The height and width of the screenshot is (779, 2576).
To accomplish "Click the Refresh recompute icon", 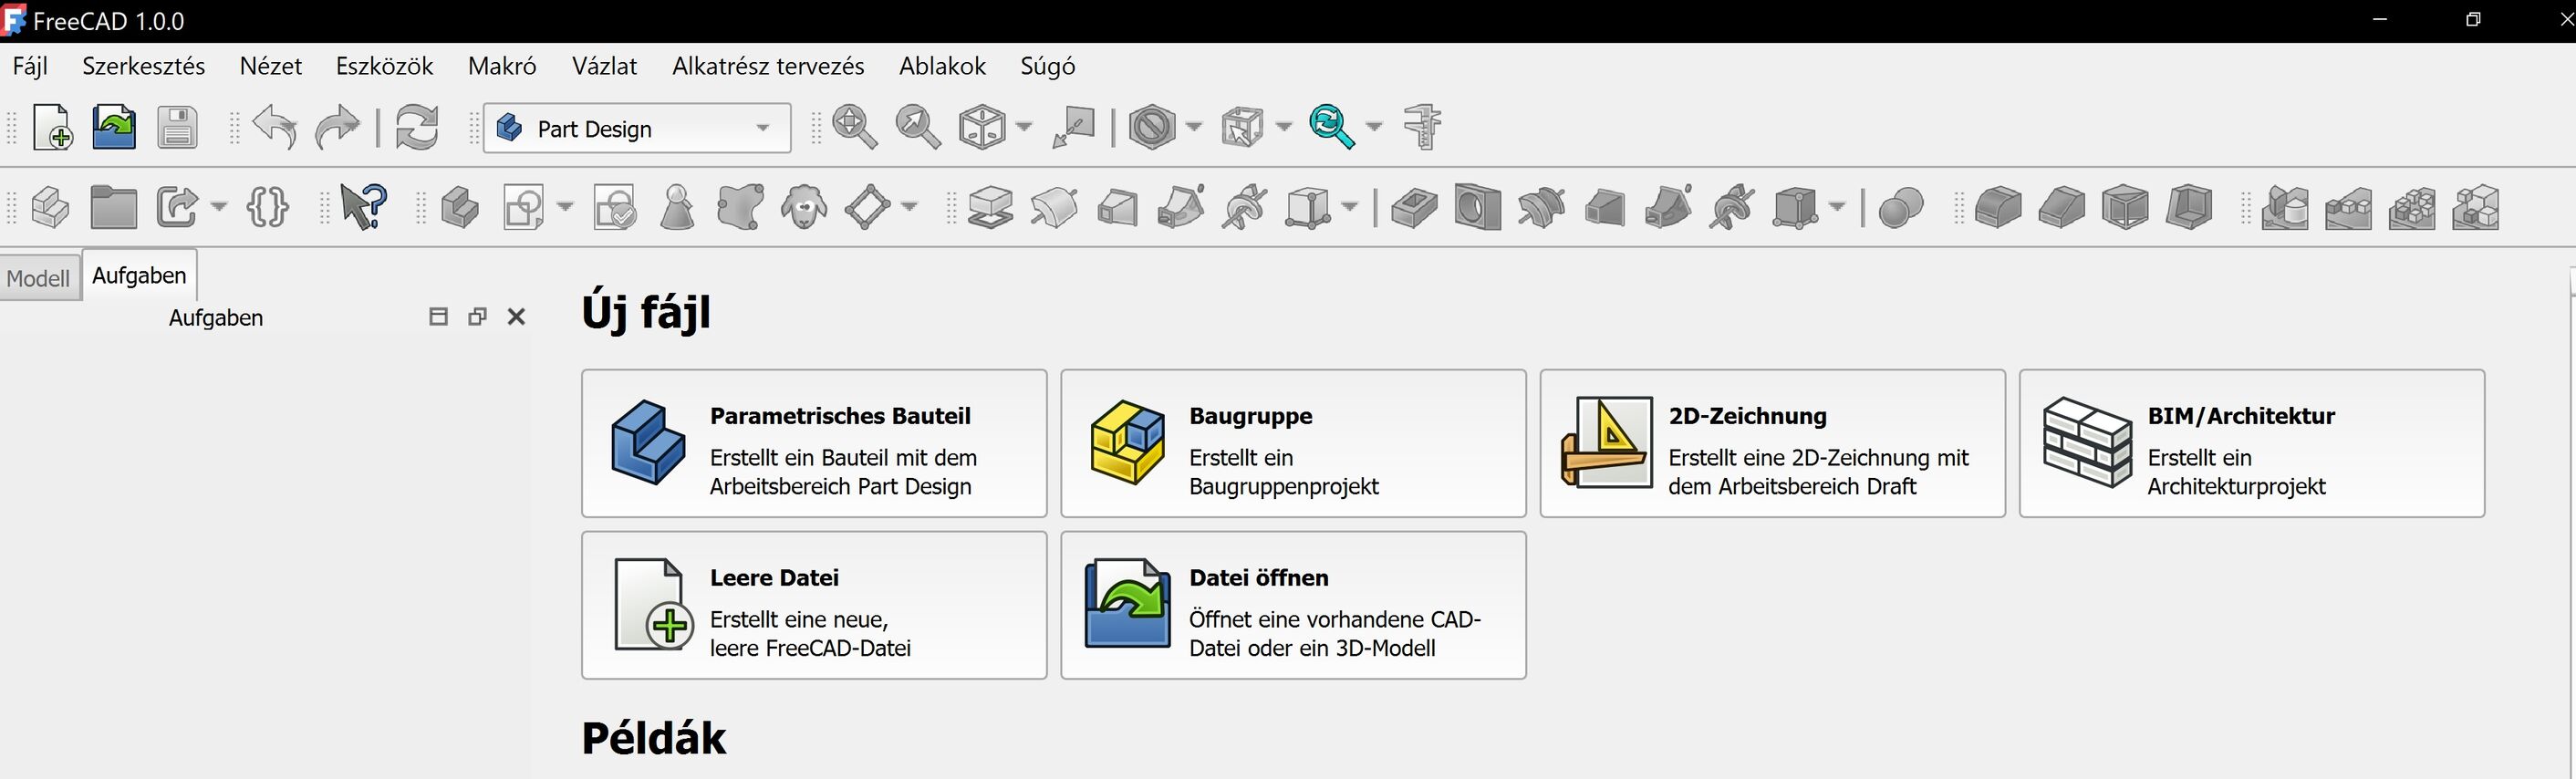I will [416, 128].
